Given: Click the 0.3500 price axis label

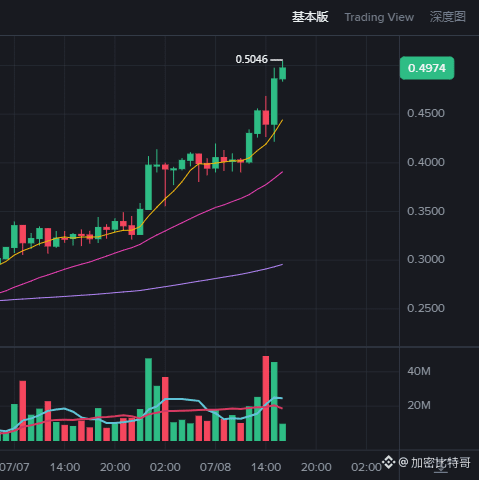Looking at the screenshot, I should pyautogui.click(x=426, y=211).
